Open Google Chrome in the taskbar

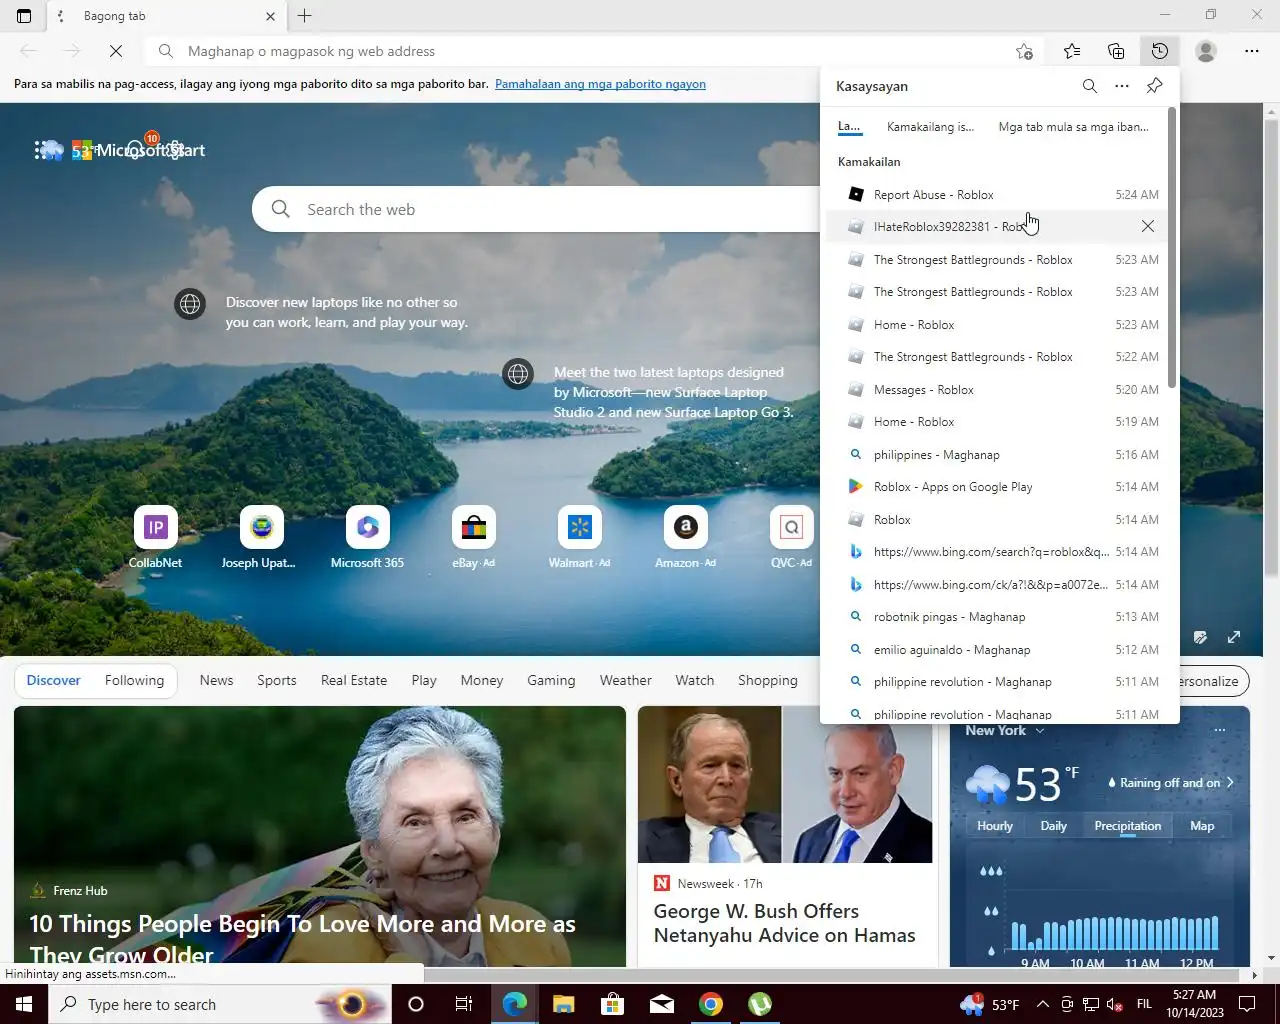[x=711, y=1004]
